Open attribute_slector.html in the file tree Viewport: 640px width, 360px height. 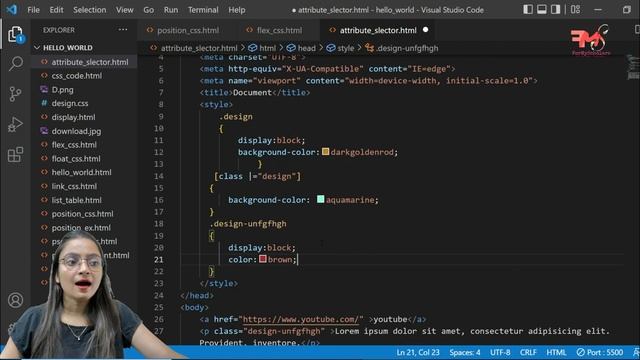point(89,62)
